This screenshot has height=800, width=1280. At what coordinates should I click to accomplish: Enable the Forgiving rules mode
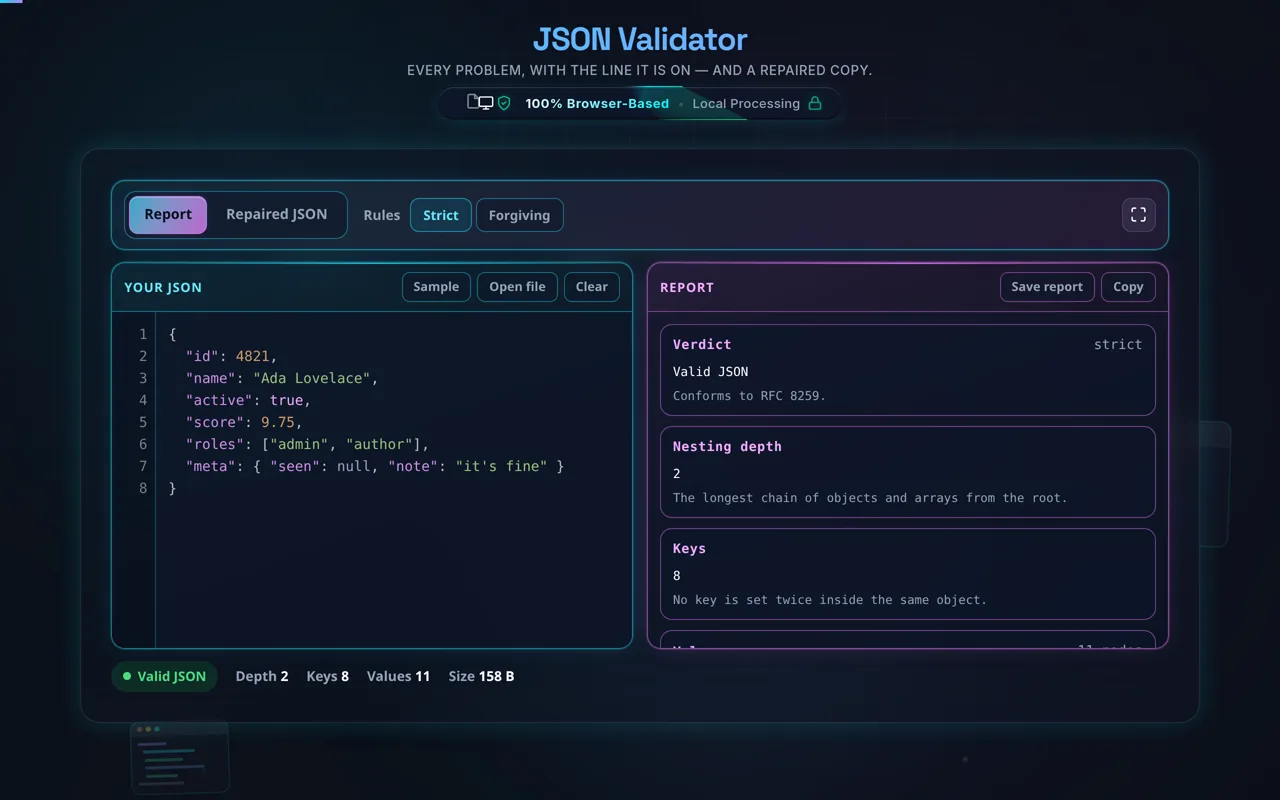tap(519, 215)
